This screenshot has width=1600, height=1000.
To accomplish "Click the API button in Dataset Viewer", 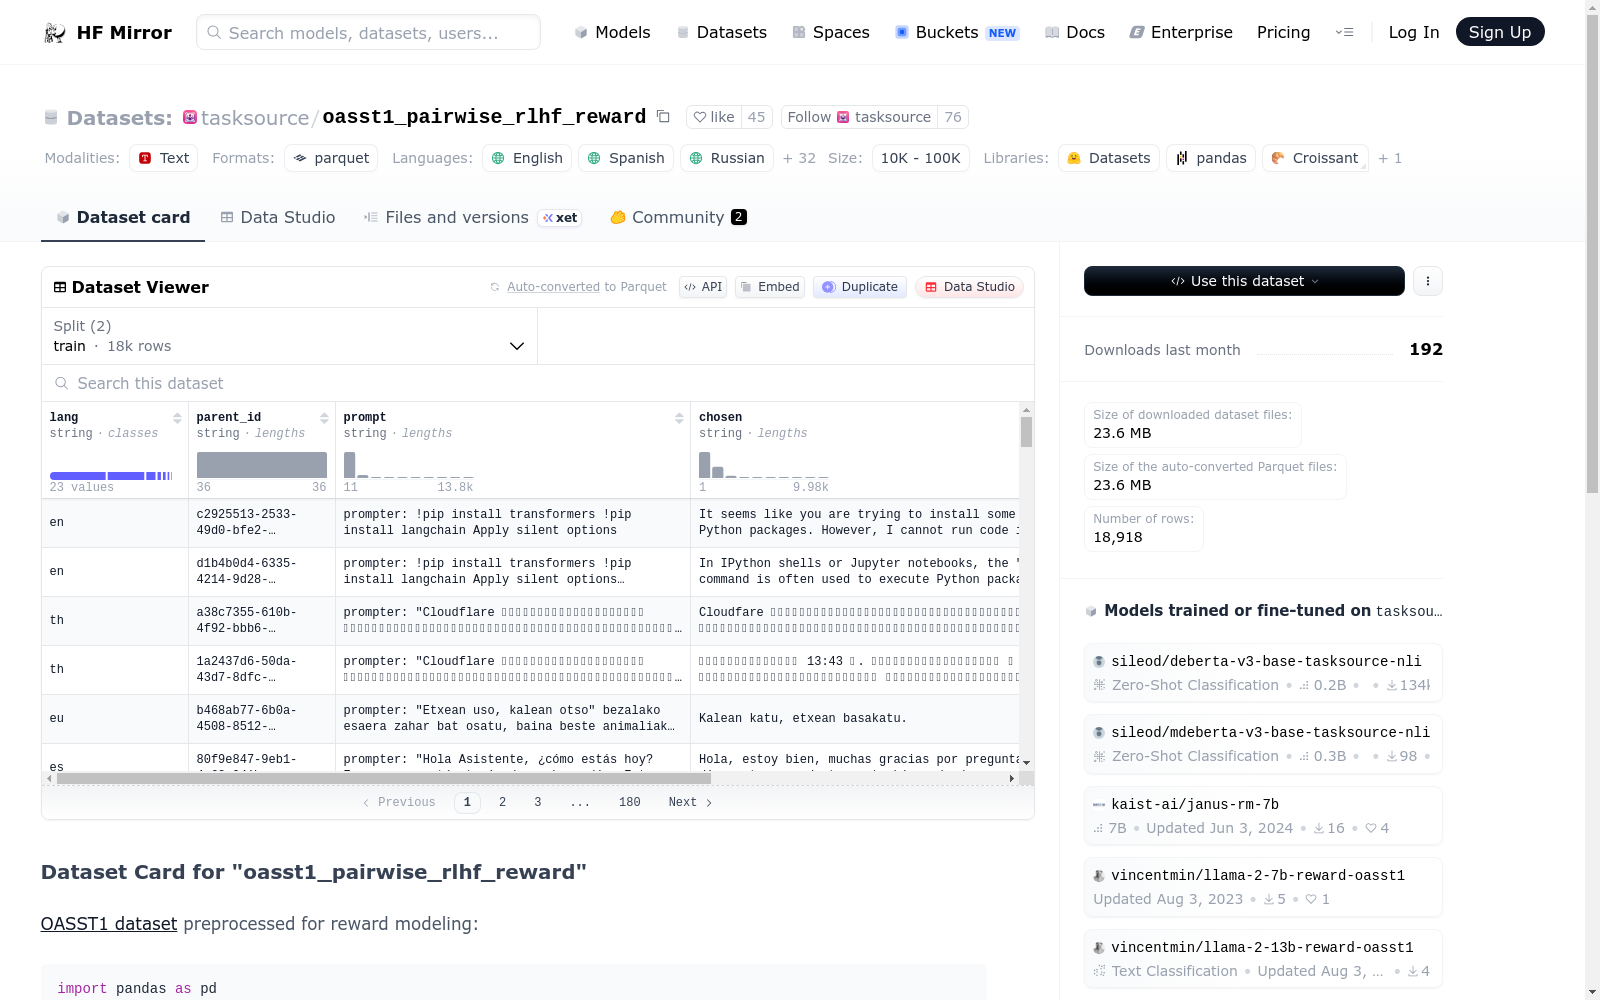I will pos(703,287).
